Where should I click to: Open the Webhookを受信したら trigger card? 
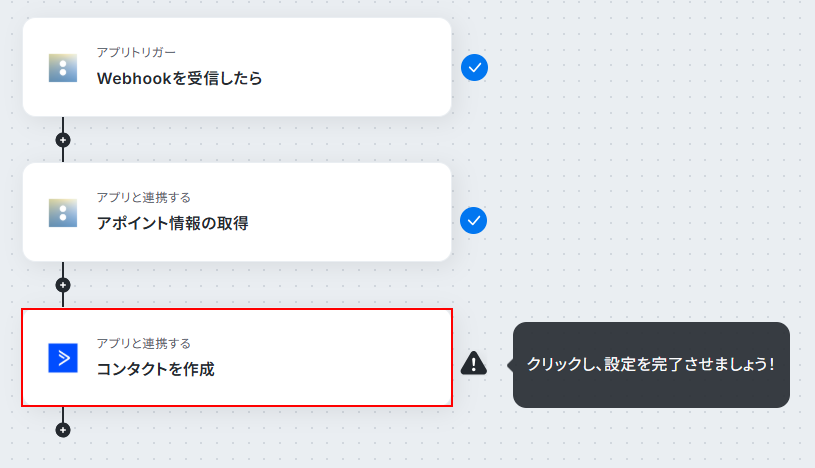(x=237, y=67)
